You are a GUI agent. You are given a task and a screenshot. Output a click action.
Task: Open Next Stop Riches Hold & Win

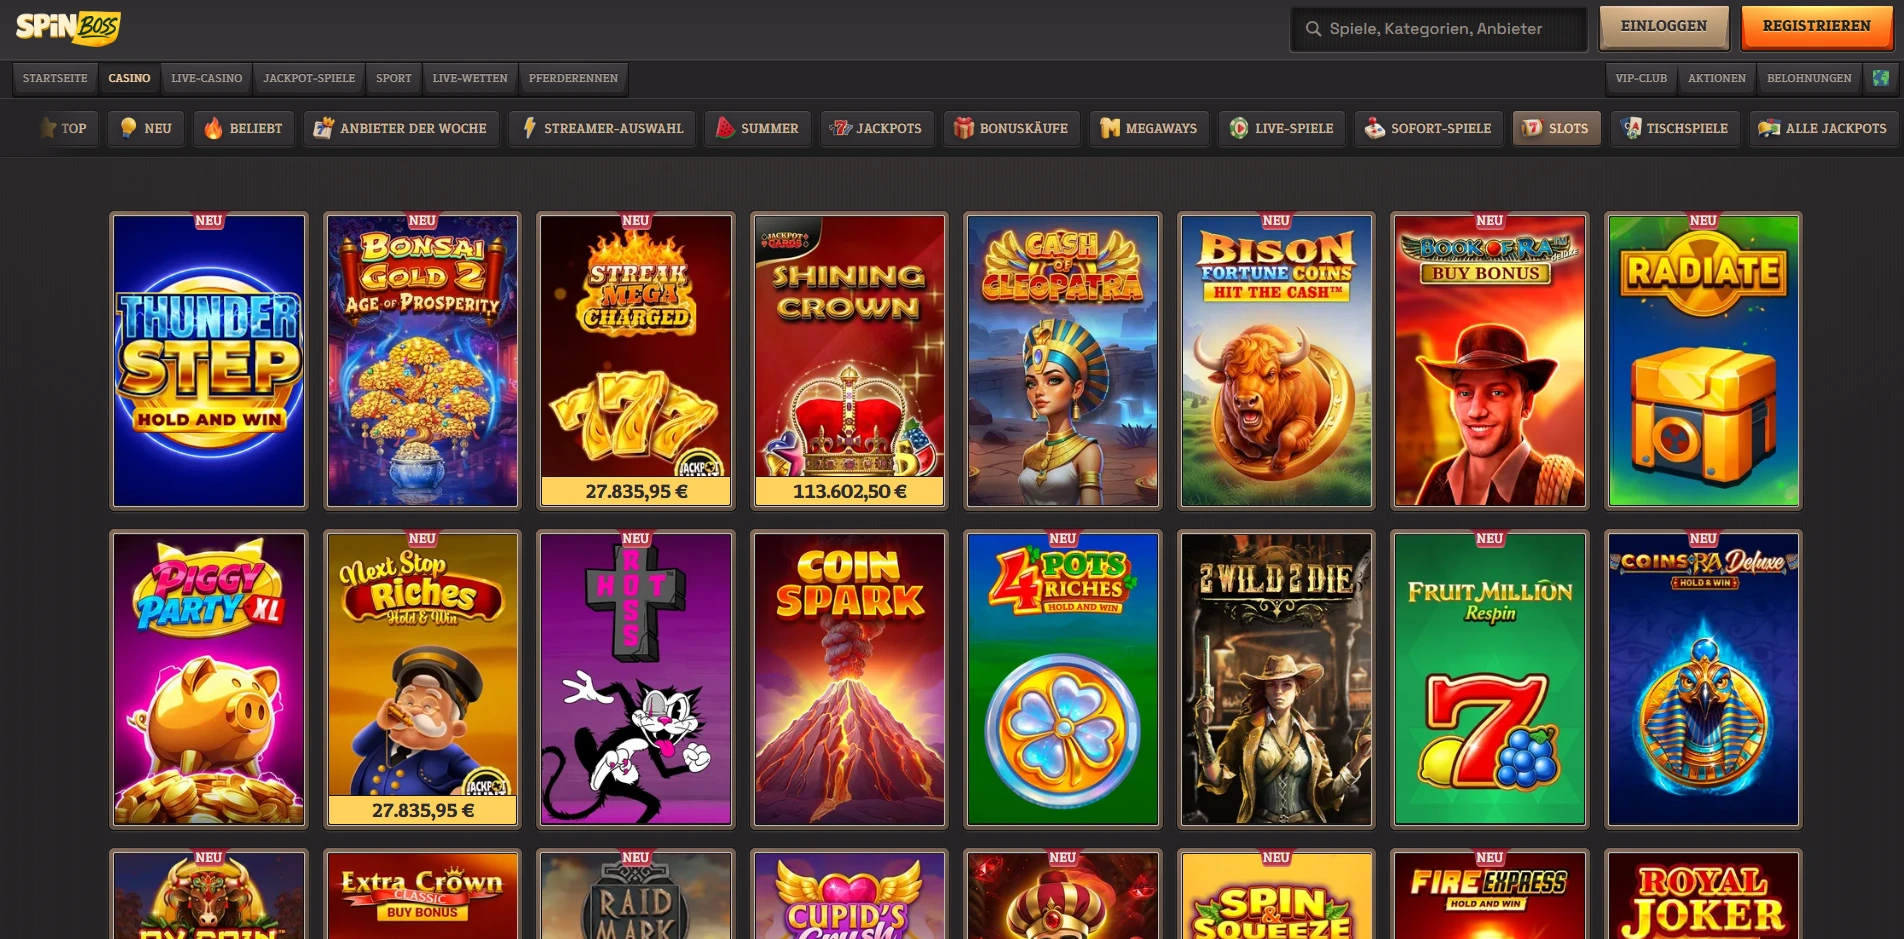tap(423, 679)
